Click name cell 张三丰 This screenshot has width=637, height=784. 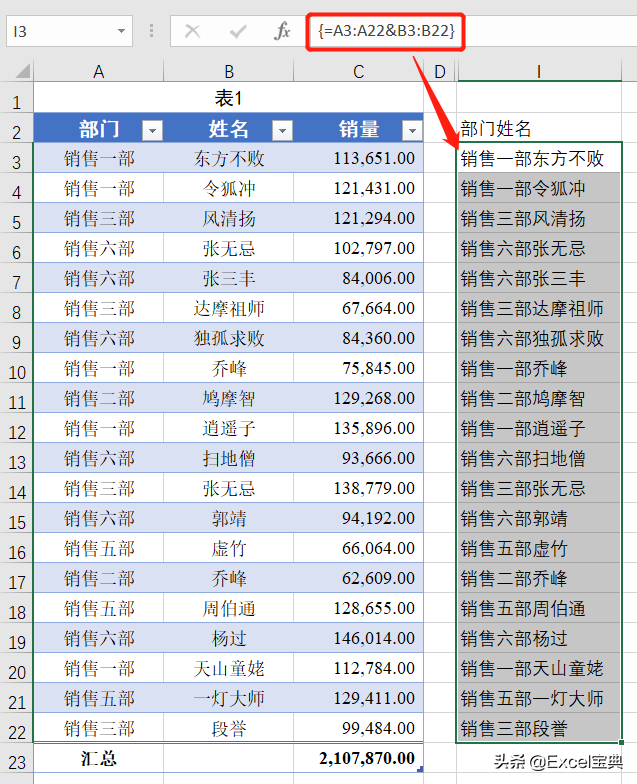(x=228, y=278)
